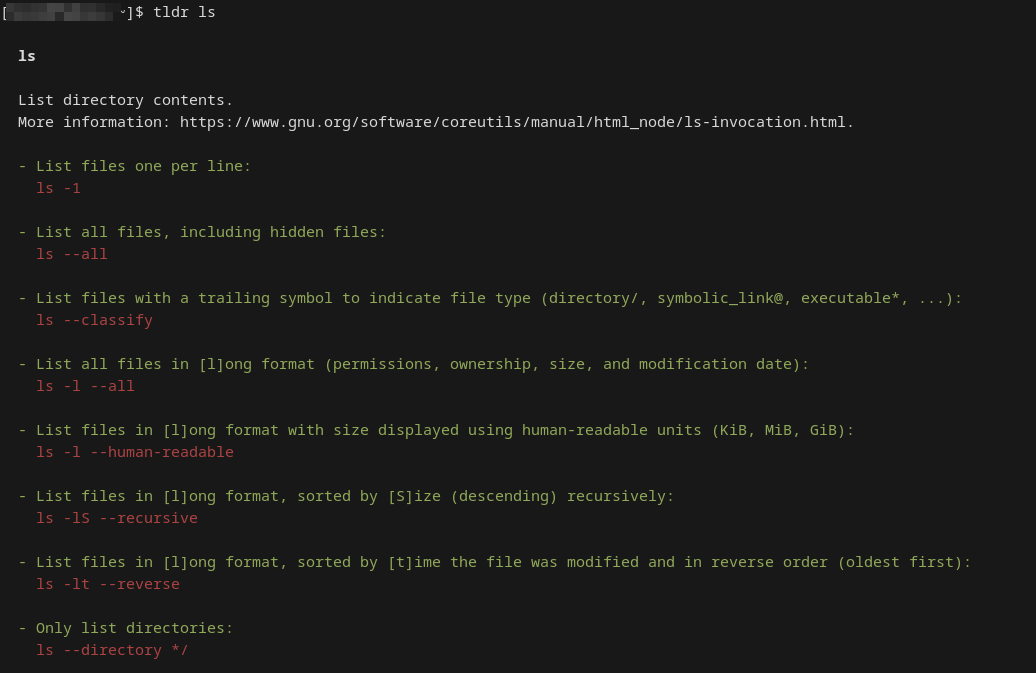Image resolution: width=1036 pixels, height=673 pixels.
Task: Click the 'List files one per line' description
Action: coord(143,166)
